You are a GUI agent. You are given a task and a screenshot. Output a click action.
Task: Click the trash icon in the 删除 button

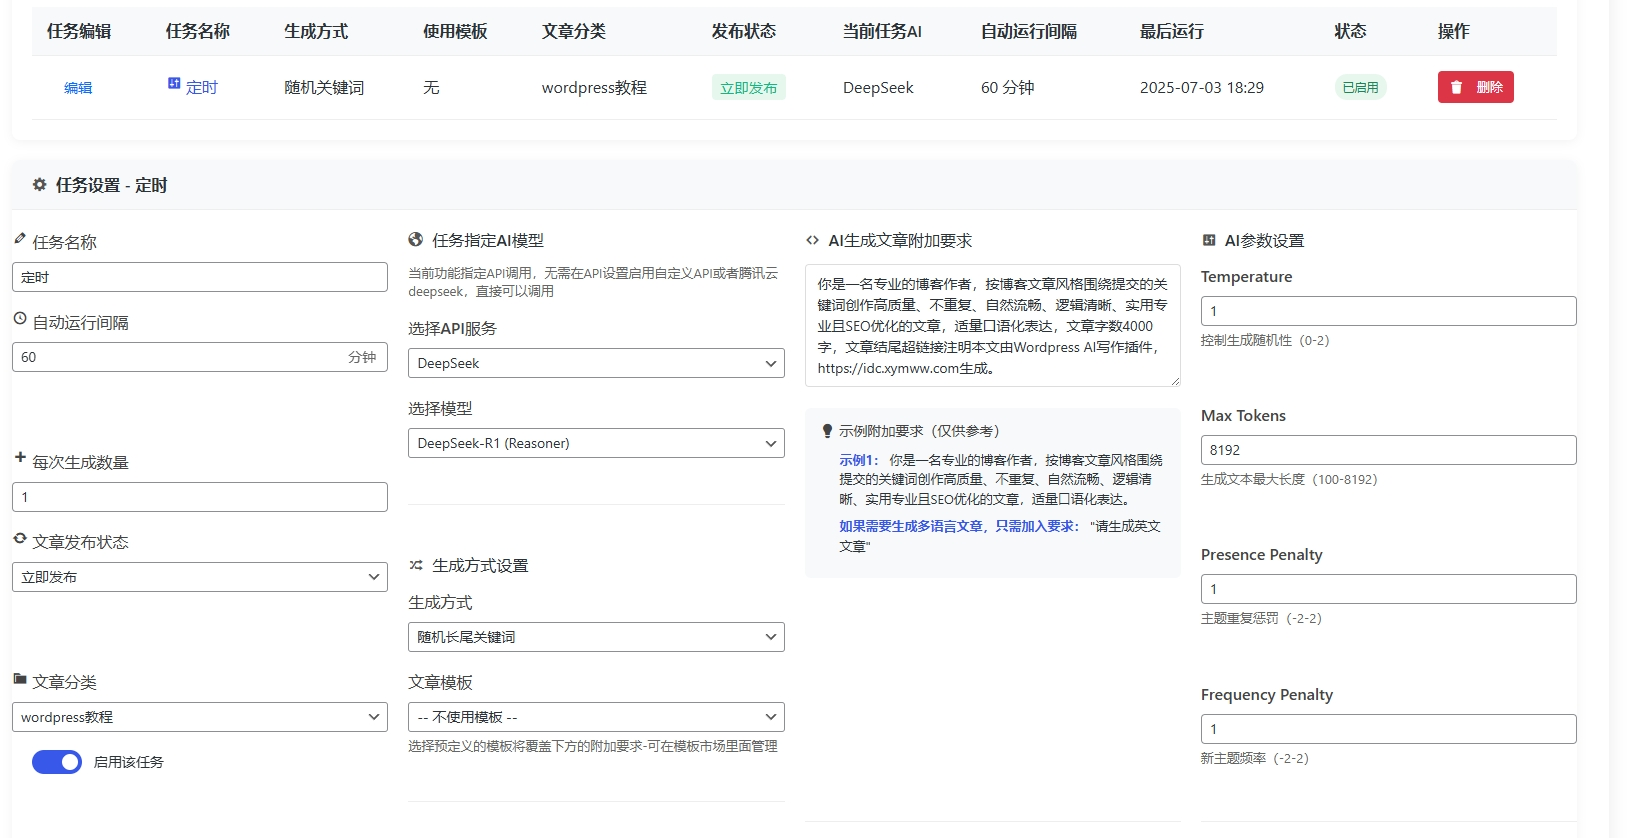1456,87
